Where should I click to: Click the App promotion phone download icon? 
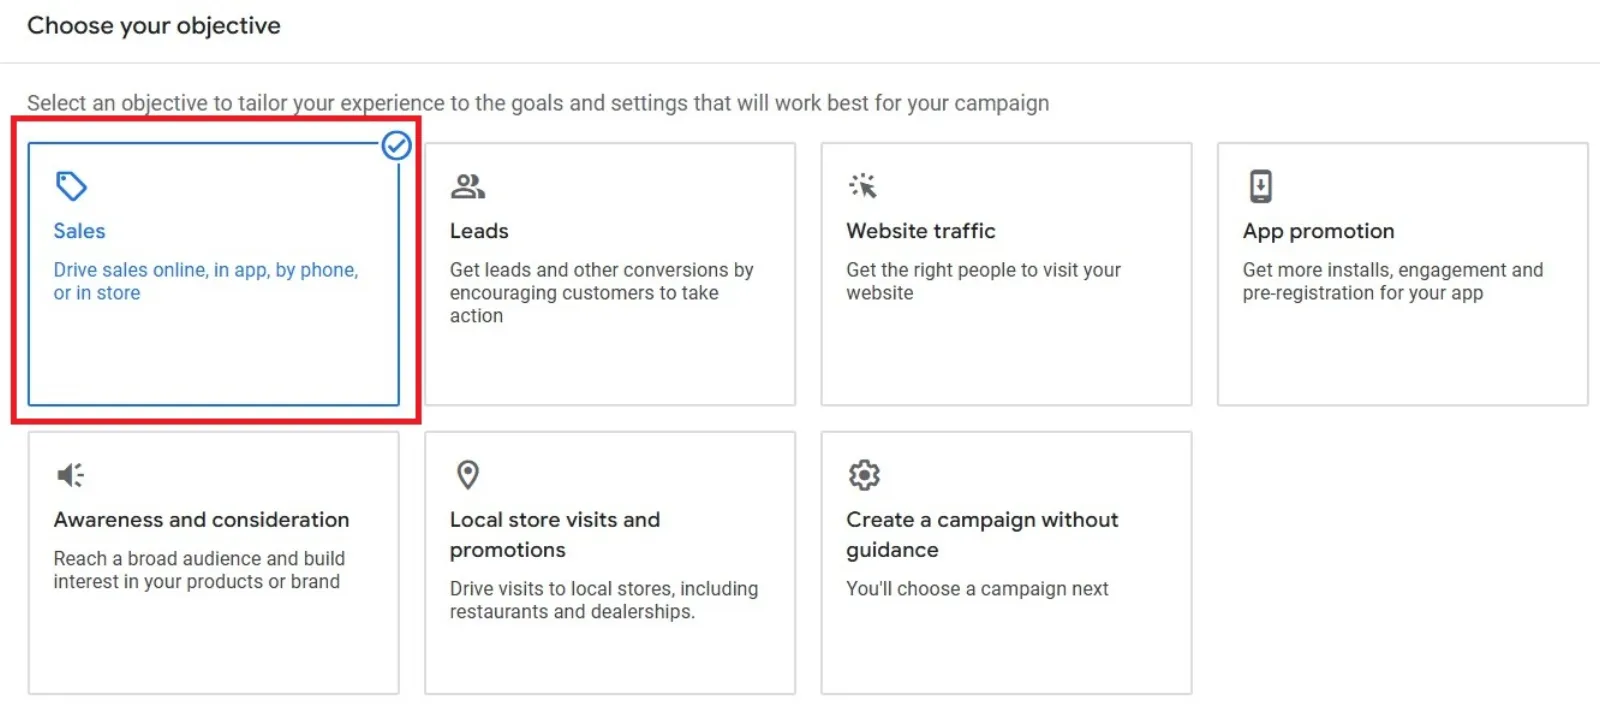click(x=1260, y=186)
